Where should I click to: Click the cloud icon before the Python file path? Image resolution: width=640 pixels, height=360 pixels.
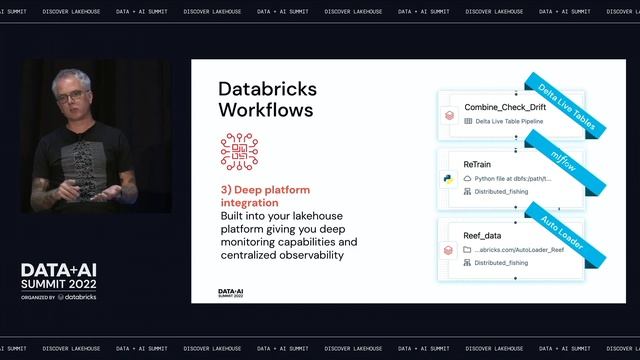point(467,178)
